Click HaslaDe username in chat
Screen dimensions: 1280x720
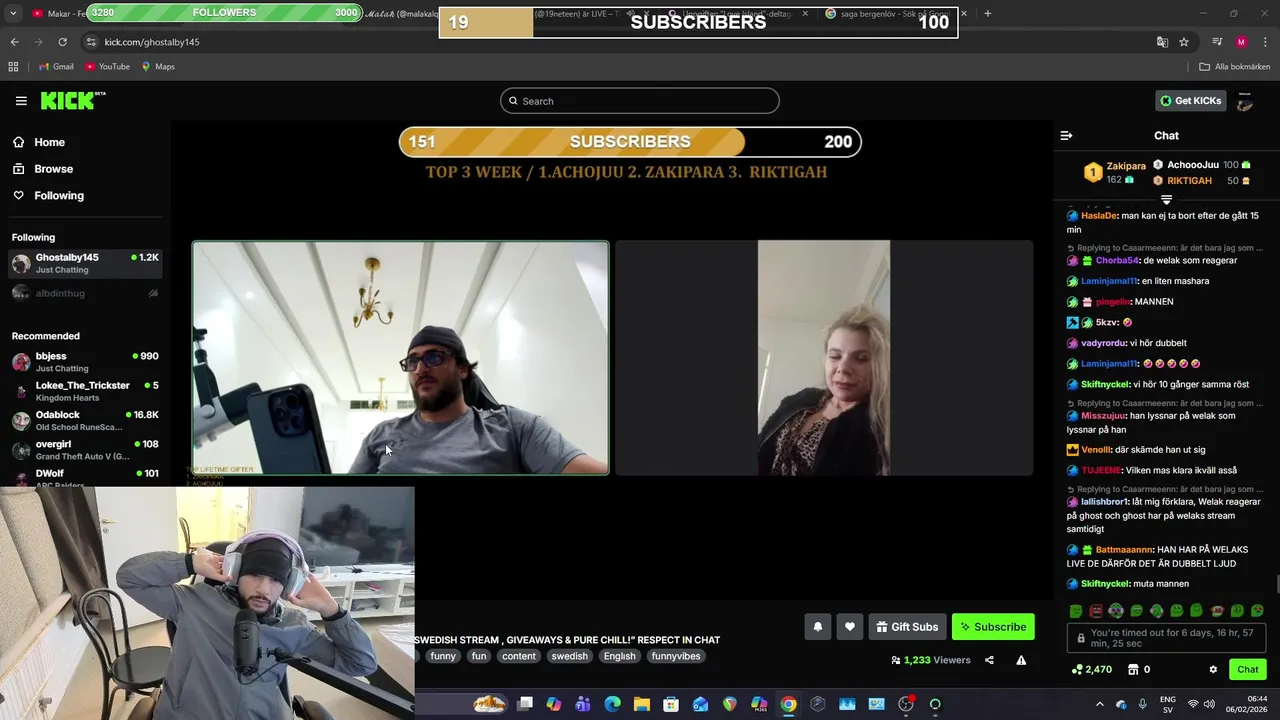point(1099,216)
